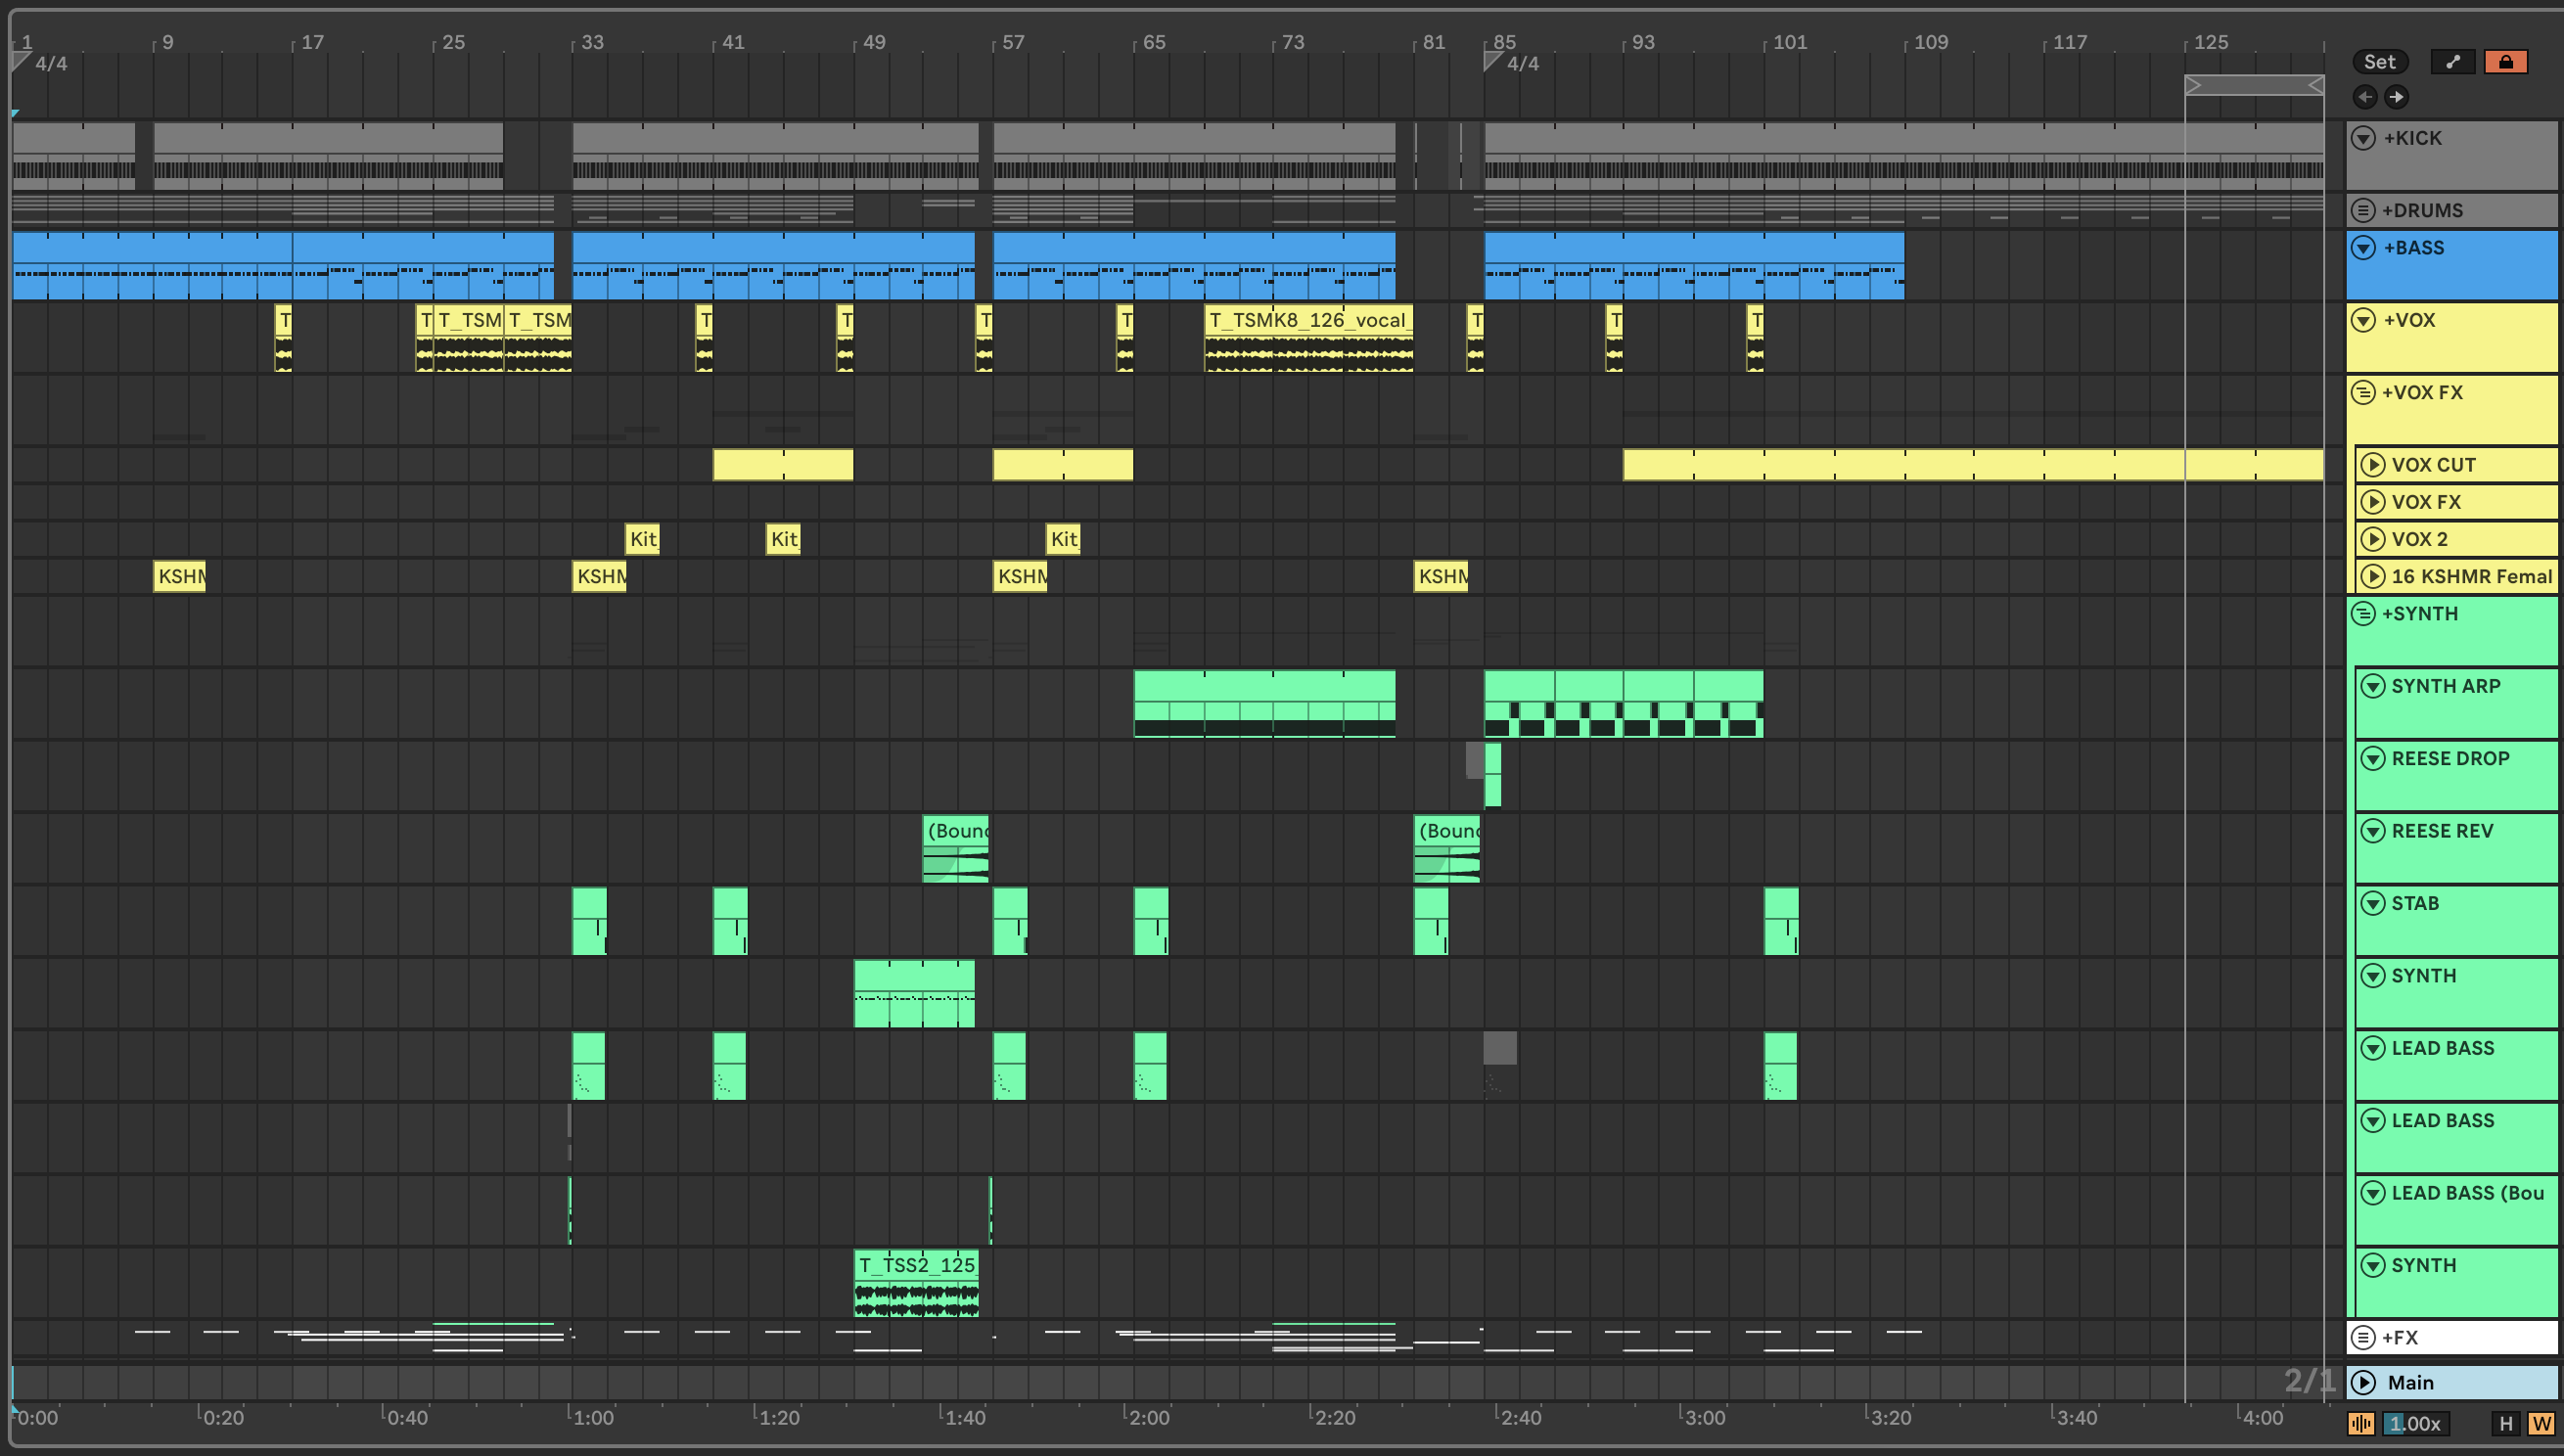Screen dimensions: 2564x1456
Task: Select the SYNTH ARP track header name
Action: pyautogui.click(x=2445, y=686)
